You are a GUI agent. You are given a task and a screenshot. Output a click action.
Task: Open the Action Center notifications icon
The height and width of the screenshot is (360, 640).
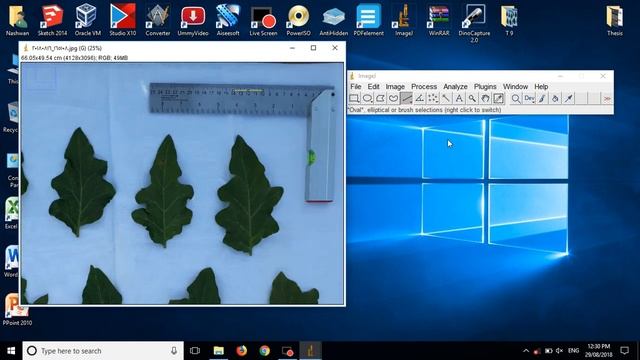(x=624, y=351)
